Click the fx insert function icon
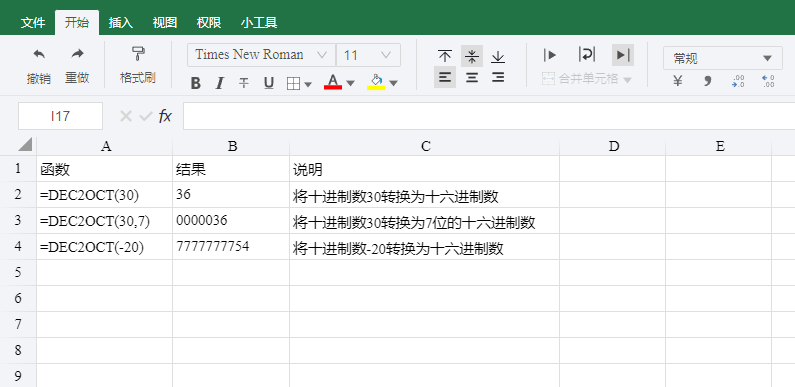Screen dimensions: 795x387 [x=164, y=117]
